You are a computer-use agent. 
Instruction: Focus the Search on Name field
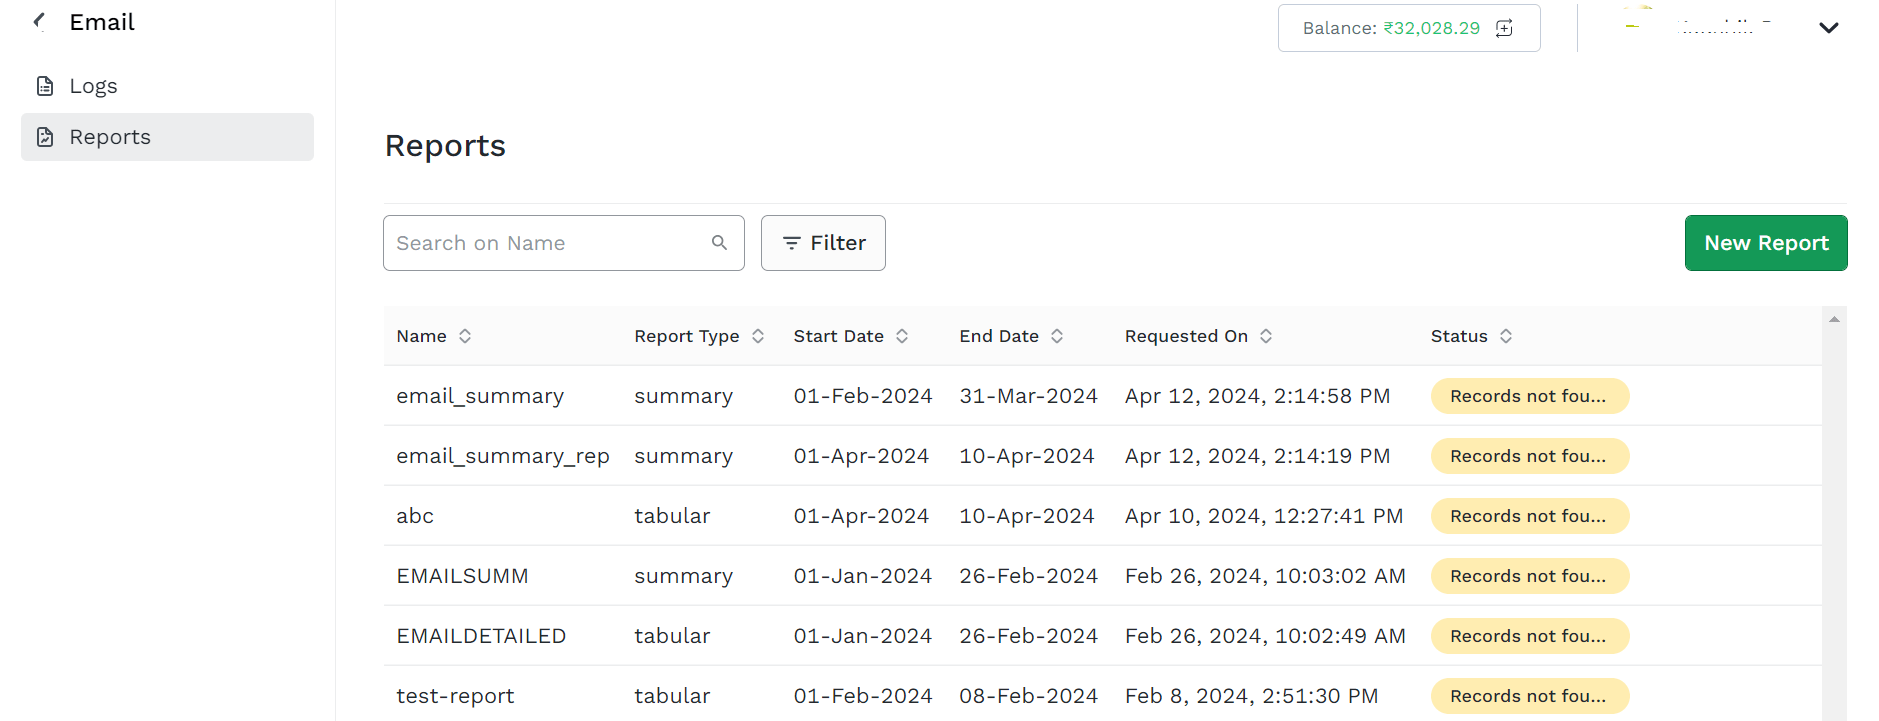pos(564,243)
